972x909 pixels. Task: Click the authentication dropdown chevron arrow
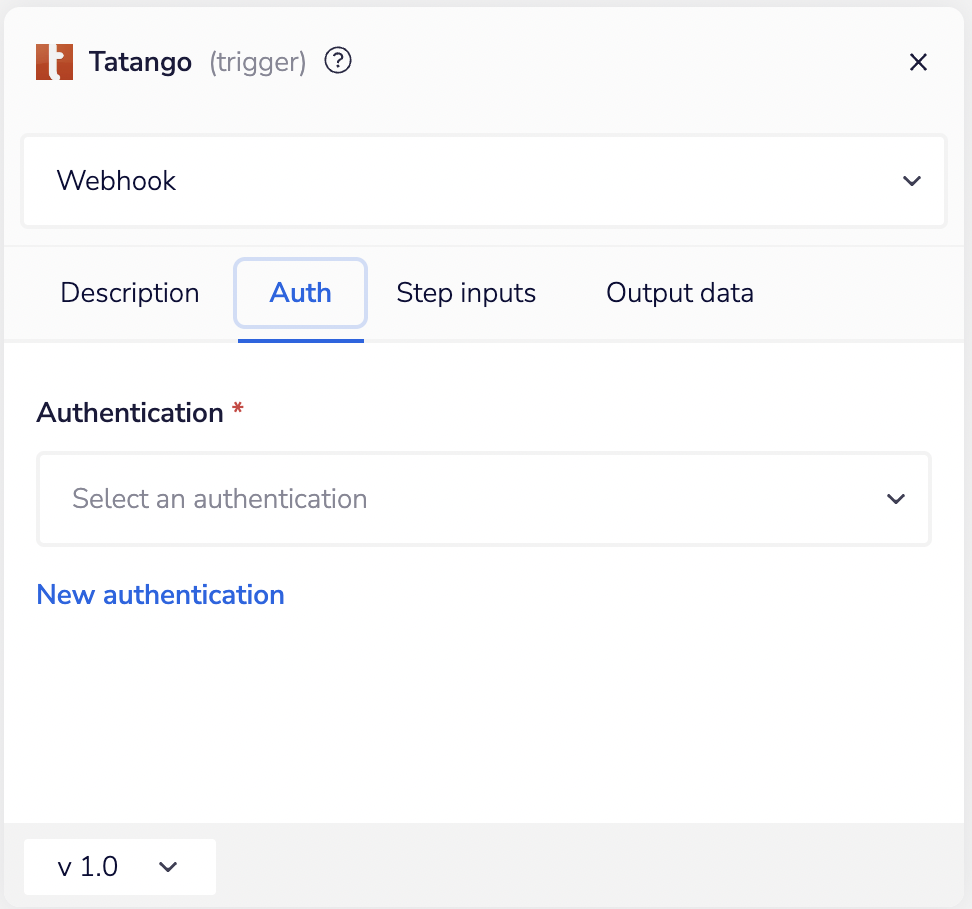click(896, 499)
